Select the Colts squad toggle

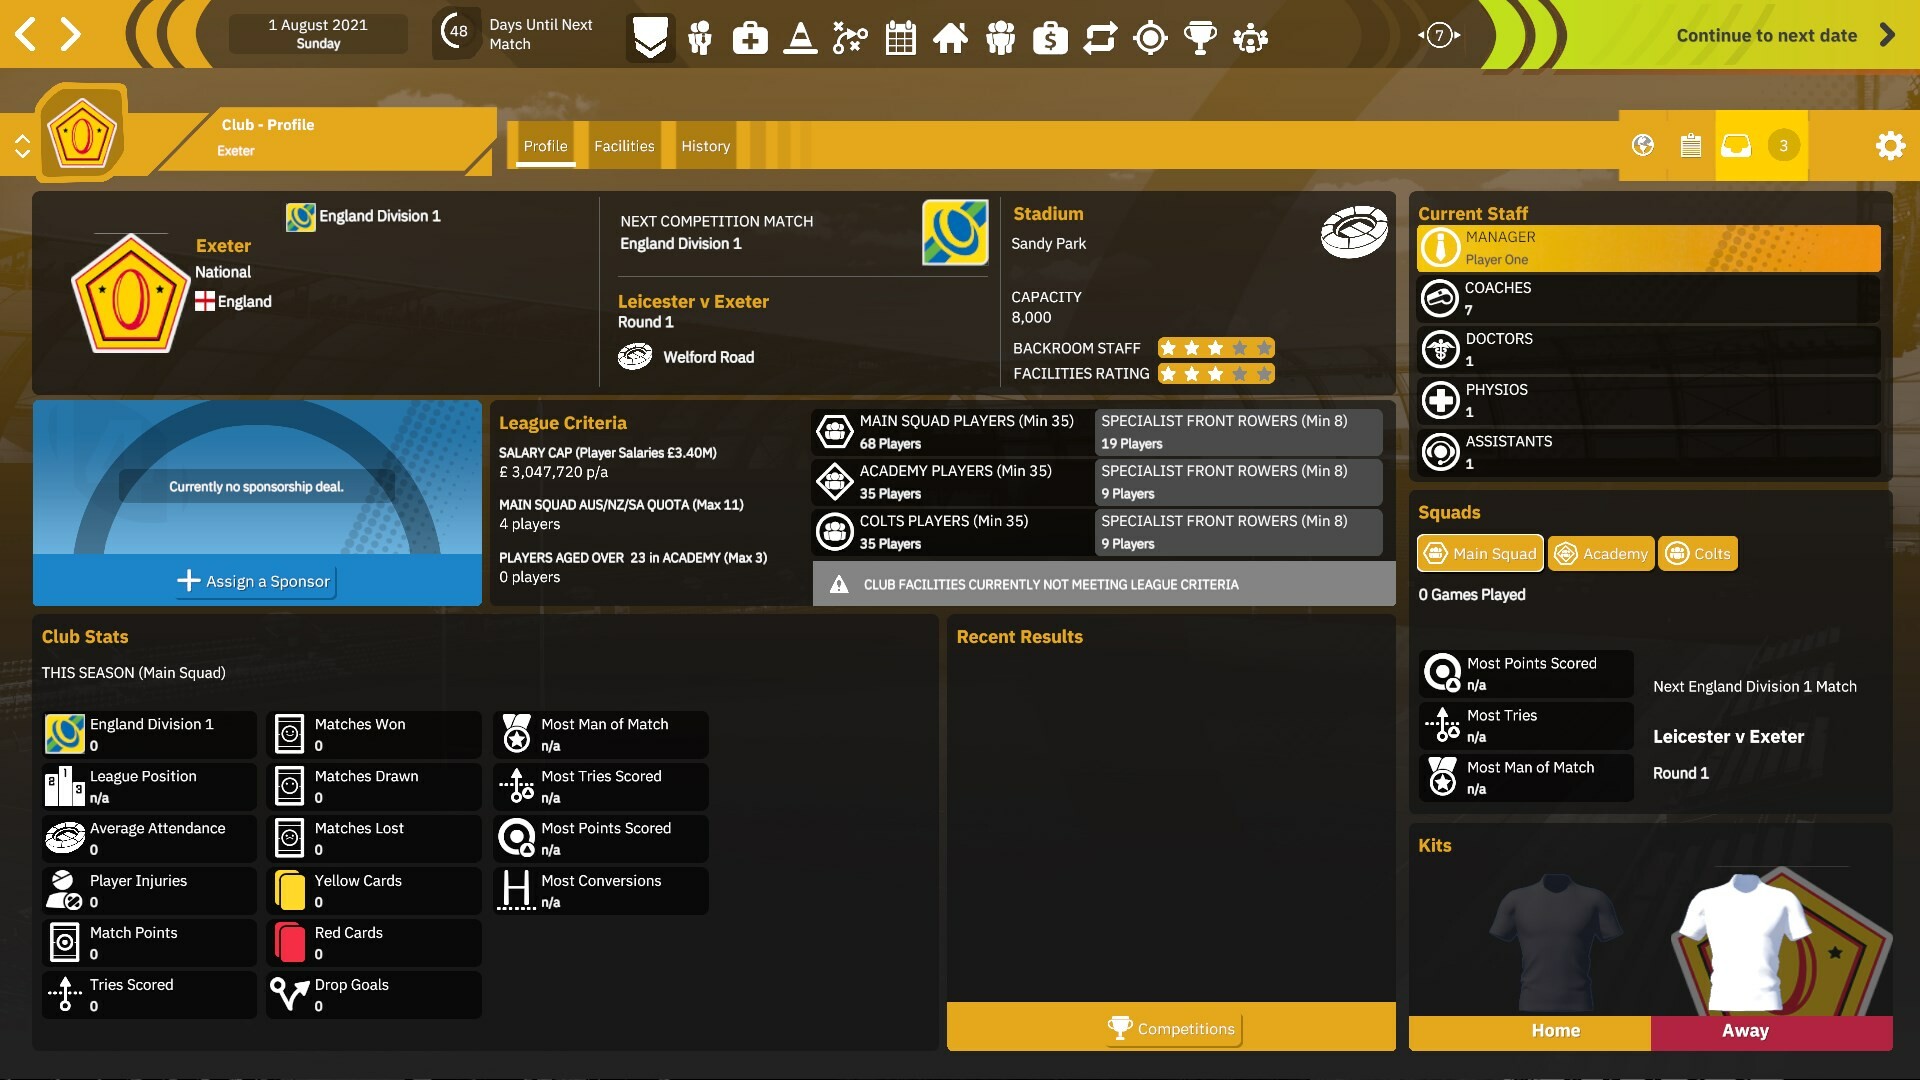[1698, 553]
